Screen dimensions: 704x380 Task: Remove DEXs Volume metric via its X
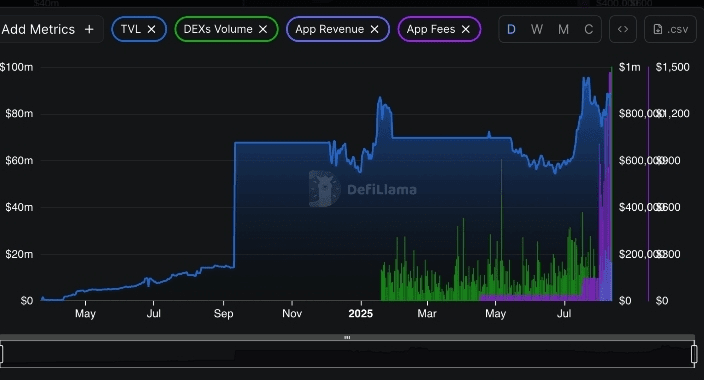coord(263,29)
